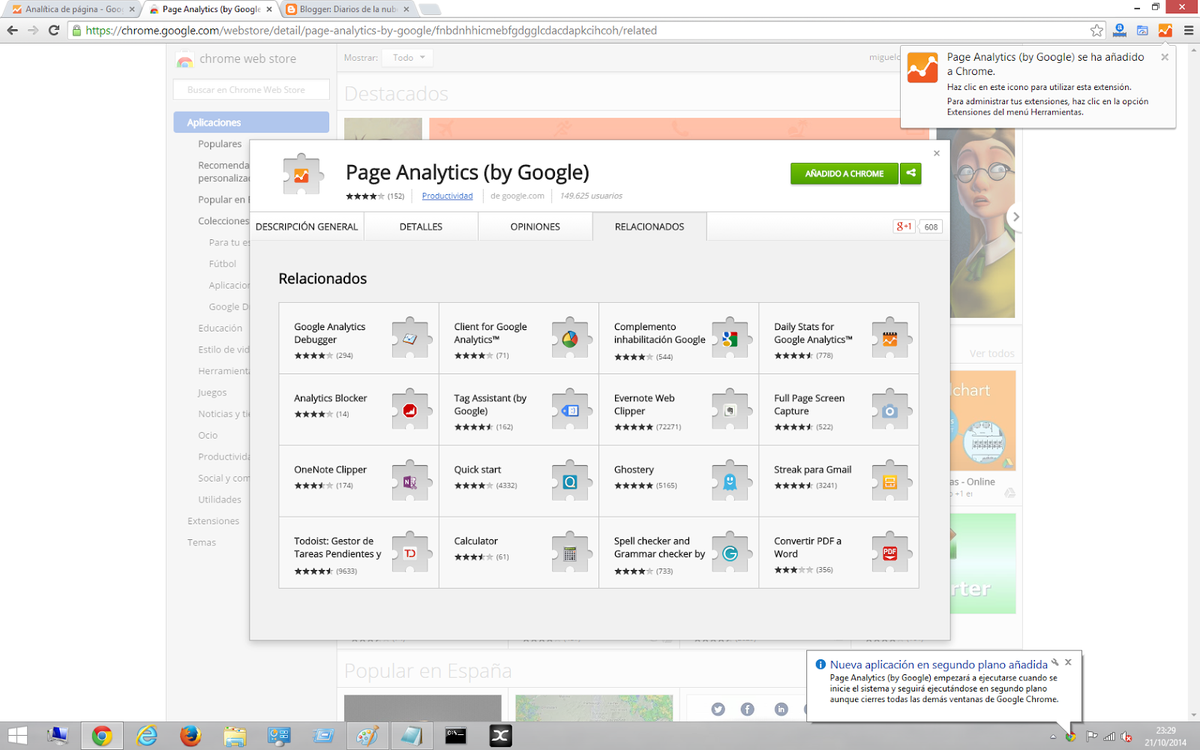Image resolution: width=1200 pixels, height=750 pixels.
Task: Switch to the Opiniones tab
Action: pyautogui.click(x=535, y=227)
